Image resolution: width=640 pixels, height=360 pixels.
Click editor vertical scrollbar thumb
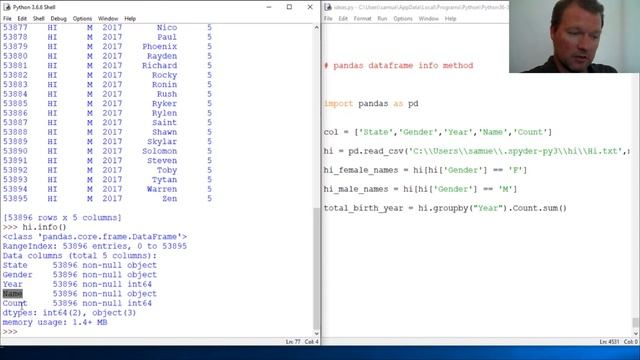[x=636, y=322]
